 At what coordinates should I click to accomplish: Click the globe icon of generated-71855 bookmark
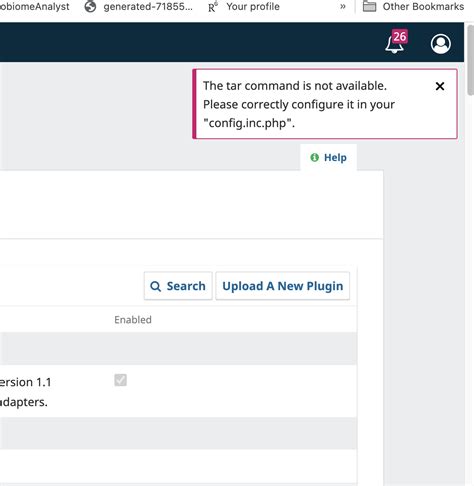[90, 6]
